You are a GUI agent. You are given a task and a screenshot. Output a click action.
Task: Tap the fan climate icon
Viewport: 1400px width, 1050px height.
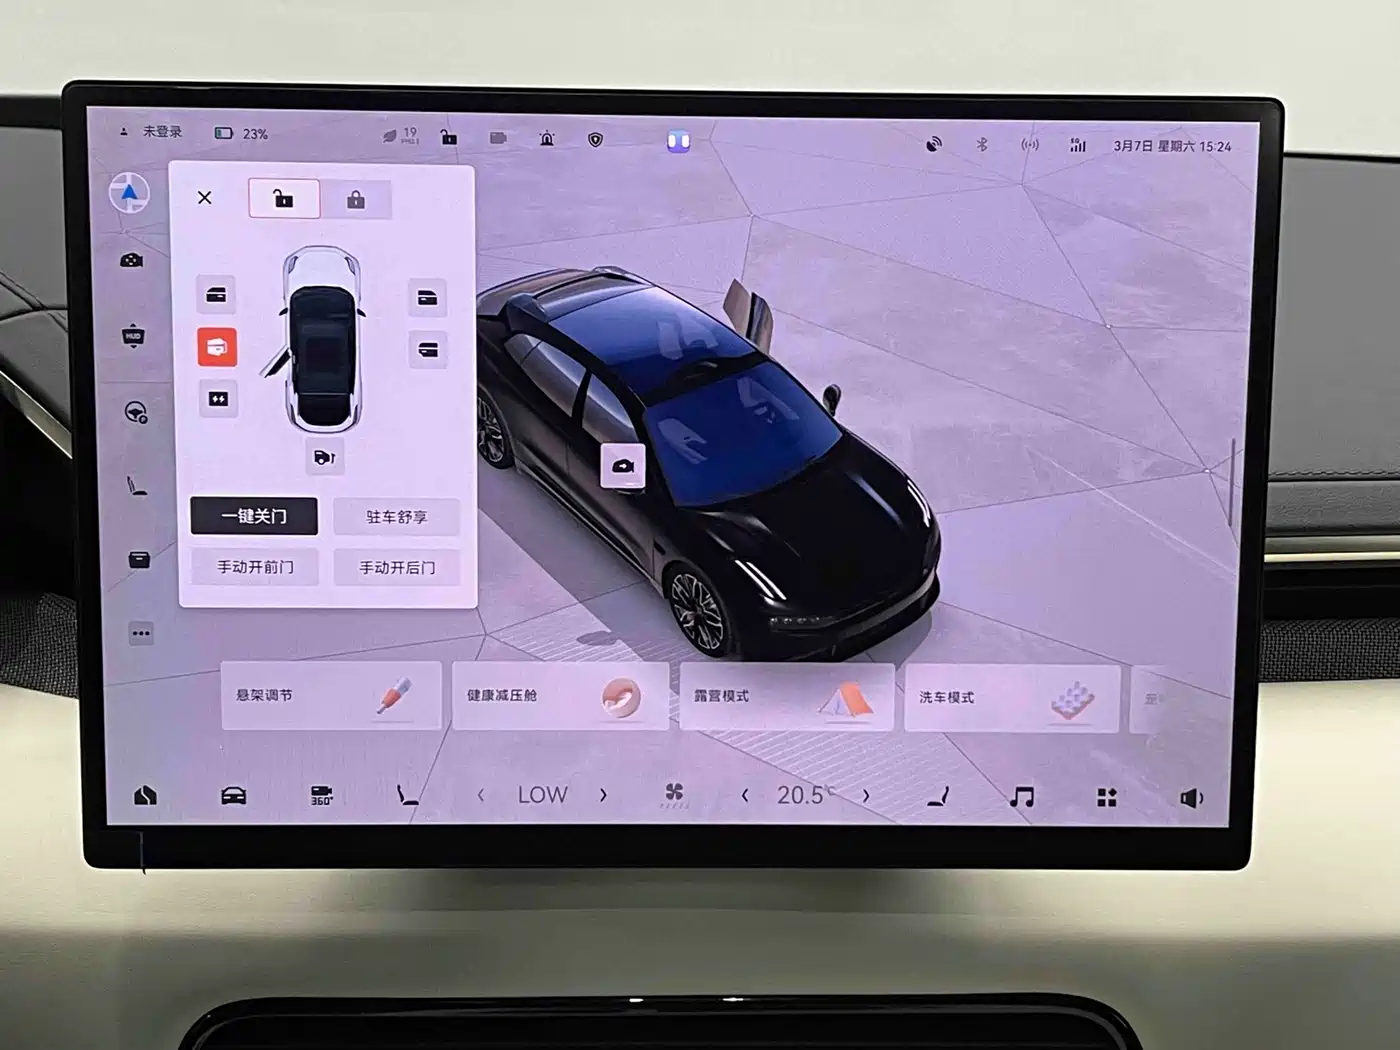click(675, 795)
